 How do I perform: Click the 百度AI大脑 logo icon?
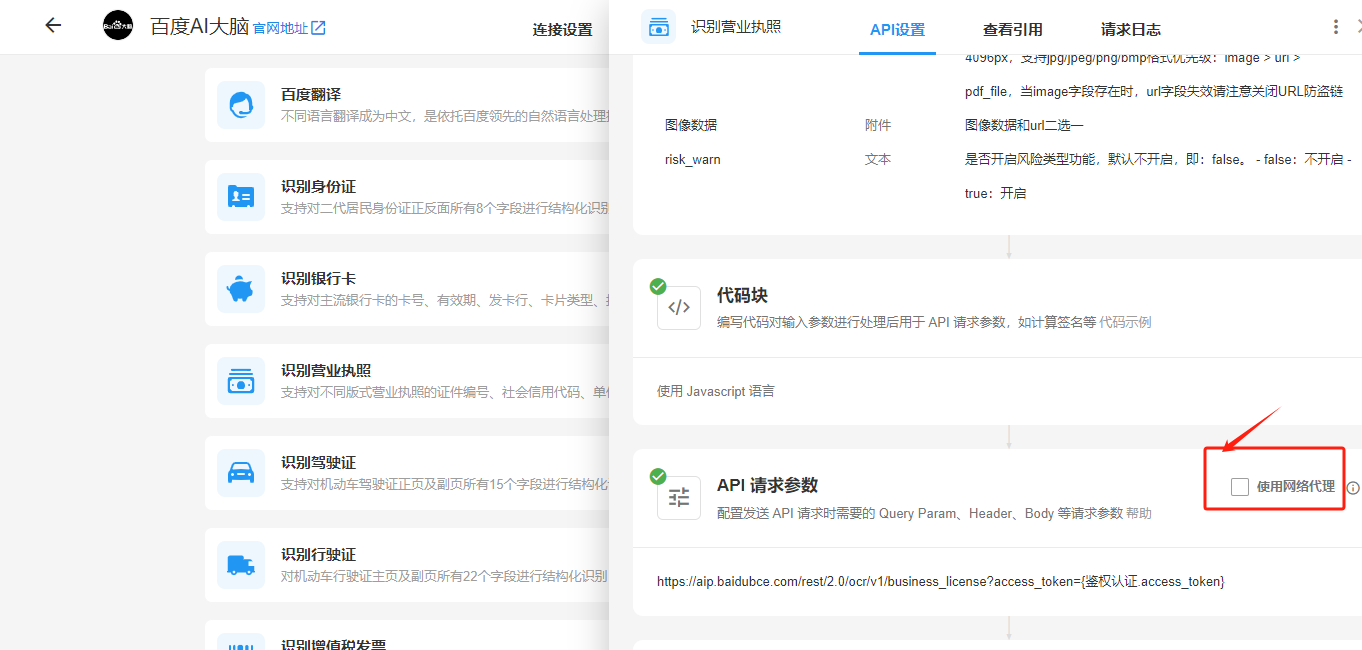pos(118,26)
